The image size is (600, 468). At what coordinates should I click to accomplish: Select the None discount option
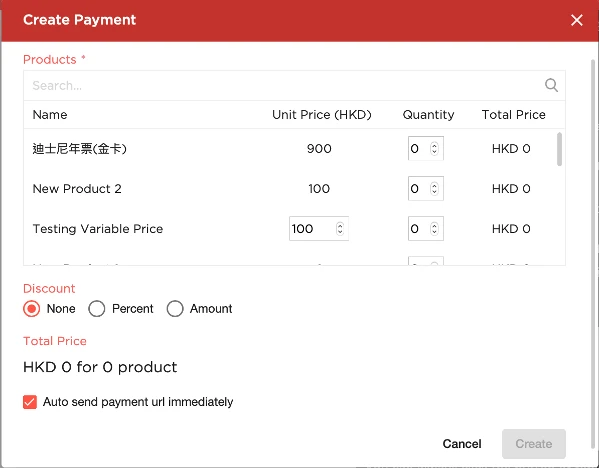32,309
